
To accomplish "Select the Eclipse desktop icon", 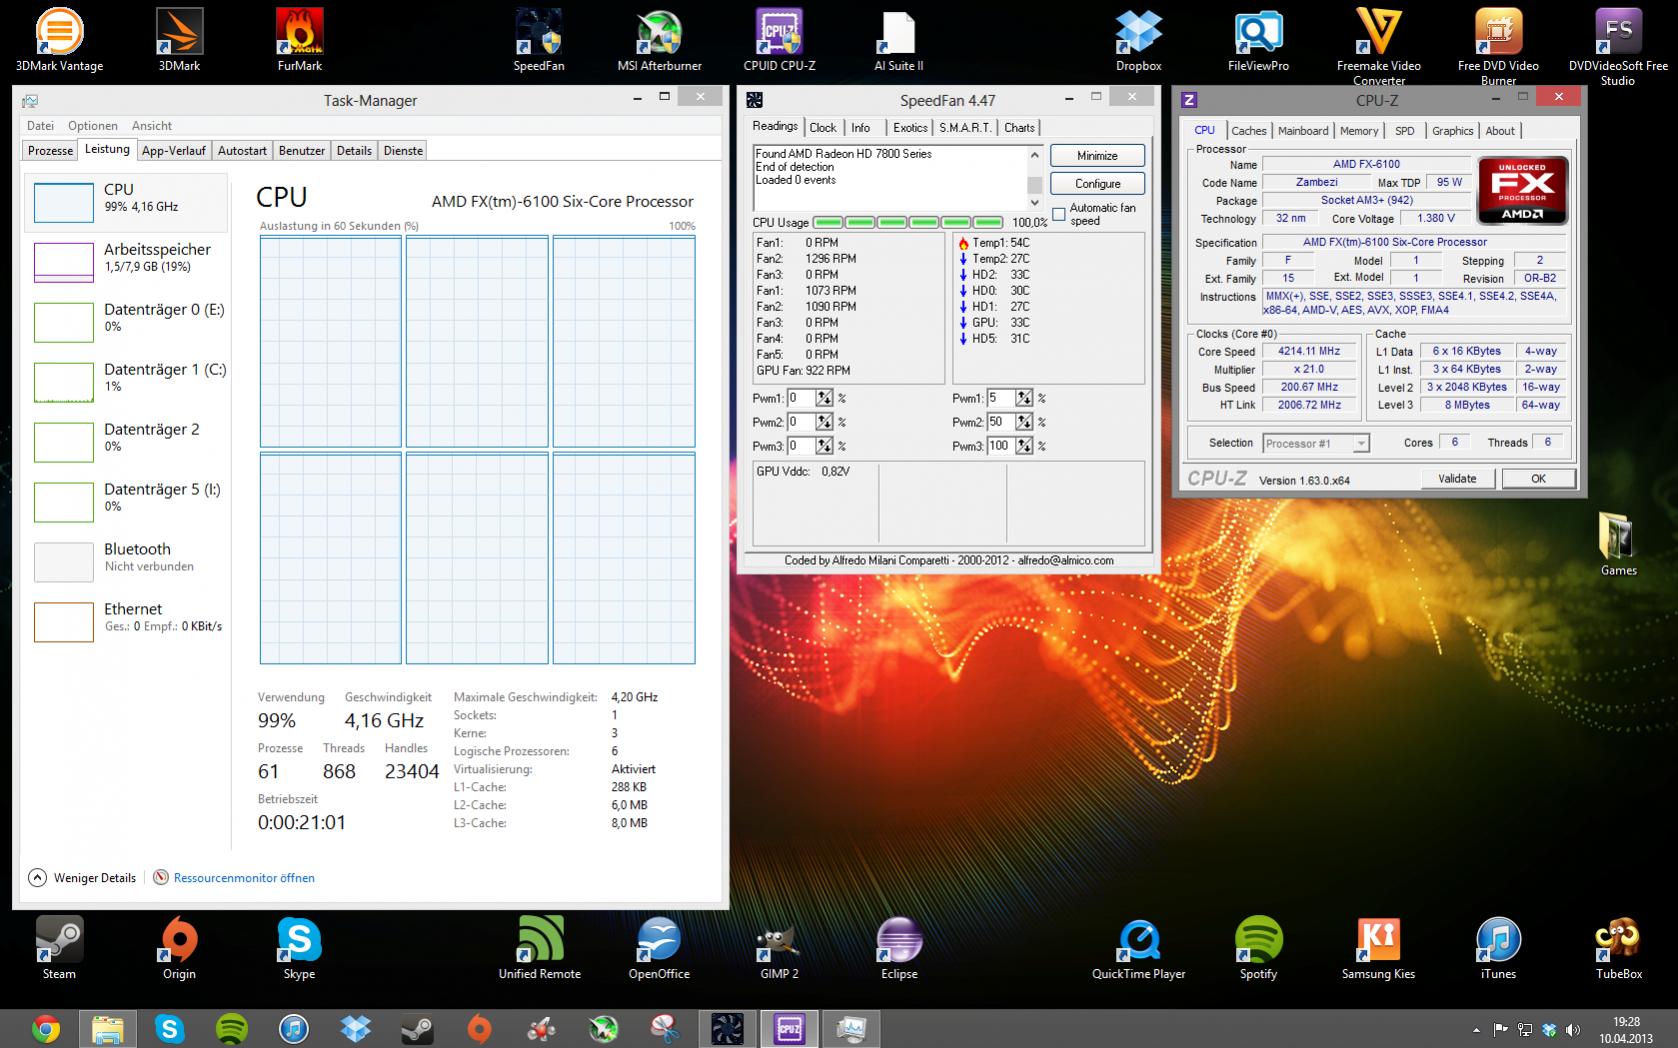I will (899, 948).
